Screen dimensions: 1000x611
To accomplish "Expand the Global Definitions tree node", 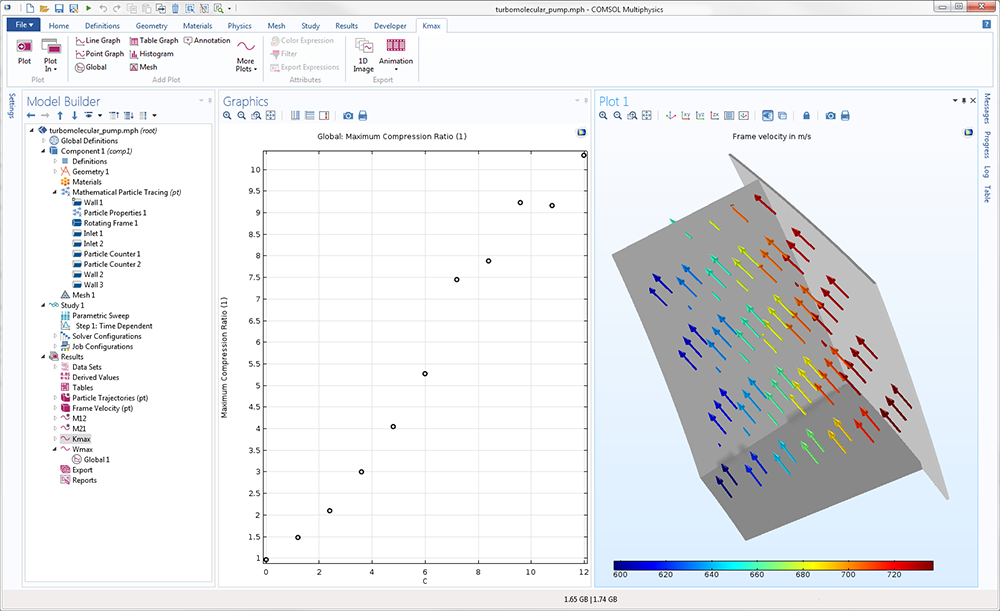I will pyautogui.click(x=43, y=141).
